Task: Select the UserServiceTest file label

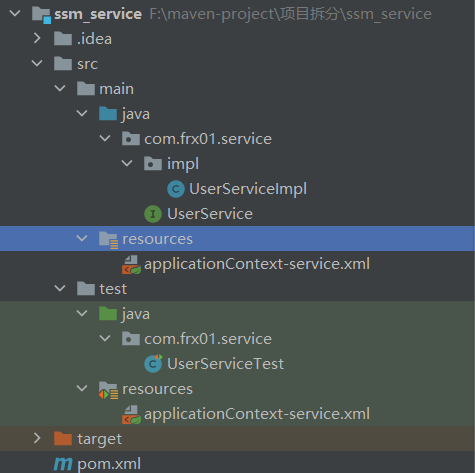Action: coord(225,364)
